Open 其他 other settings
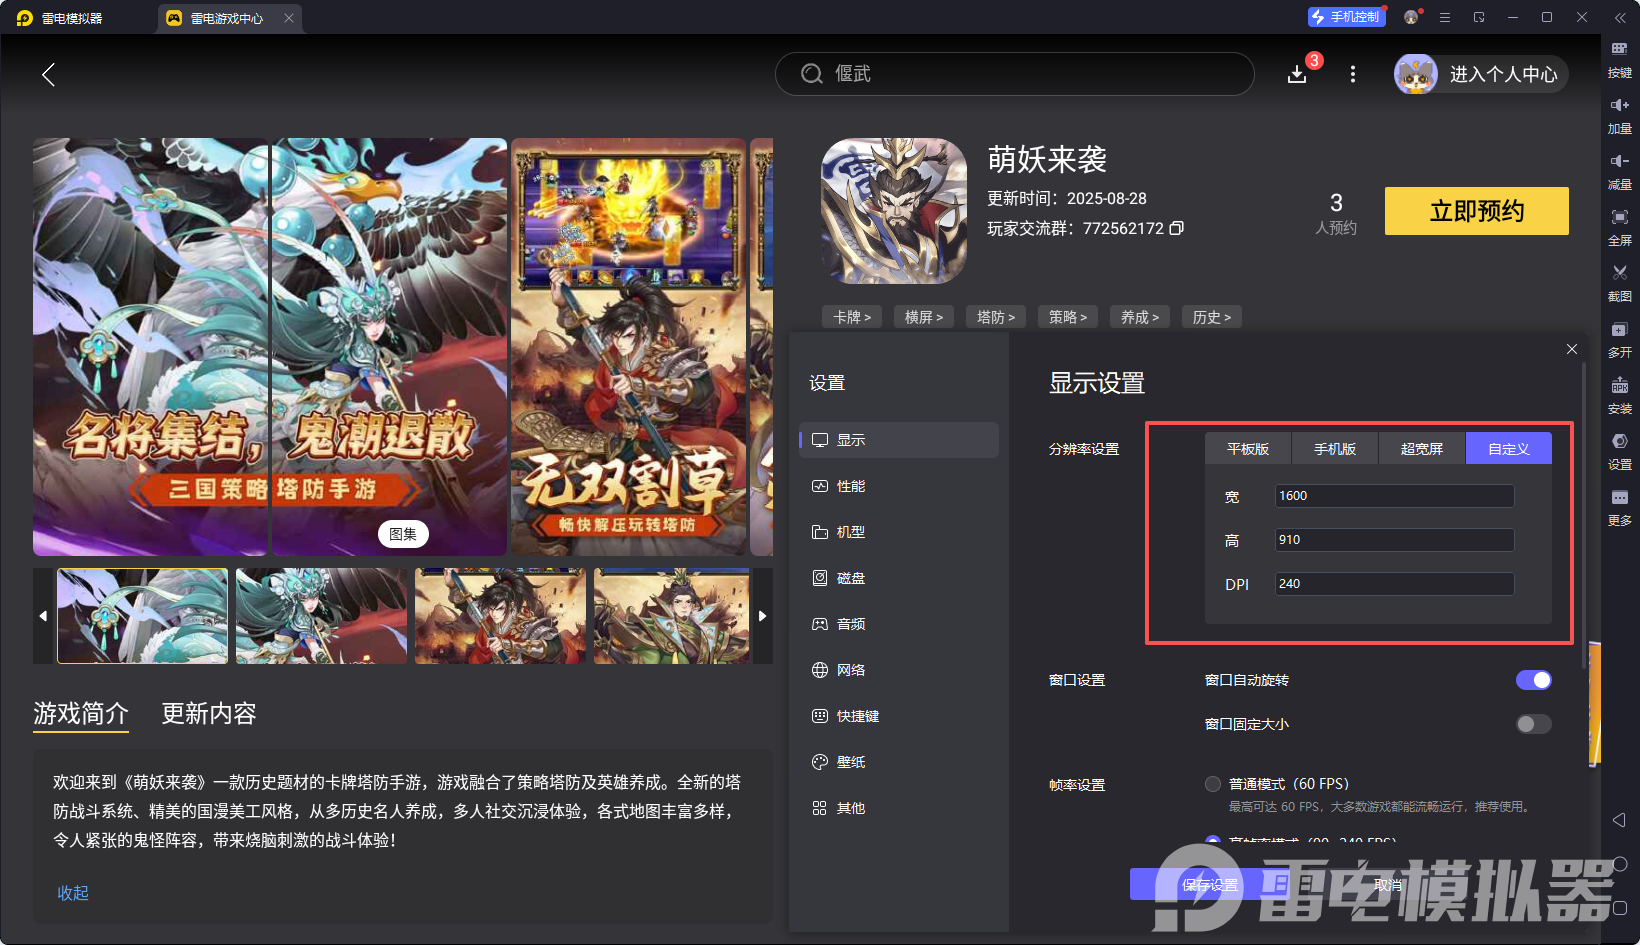The image size is (1640, 945). click(x=898, y=808)
